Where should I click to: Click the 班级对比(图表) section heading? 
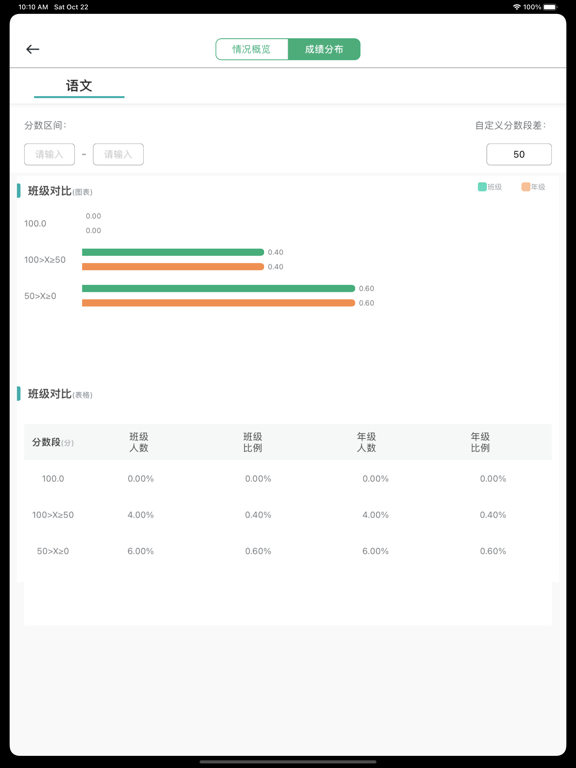[x=60, y=191]
